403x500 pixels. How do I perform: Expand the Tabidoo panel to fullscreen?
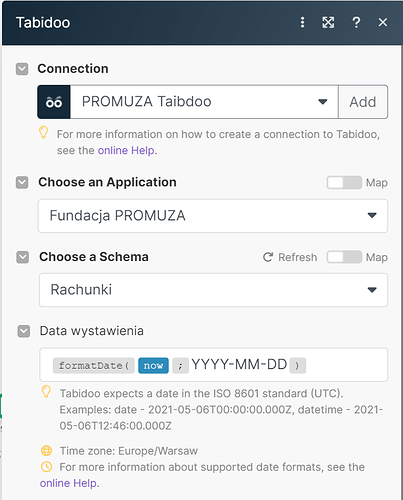328,22
